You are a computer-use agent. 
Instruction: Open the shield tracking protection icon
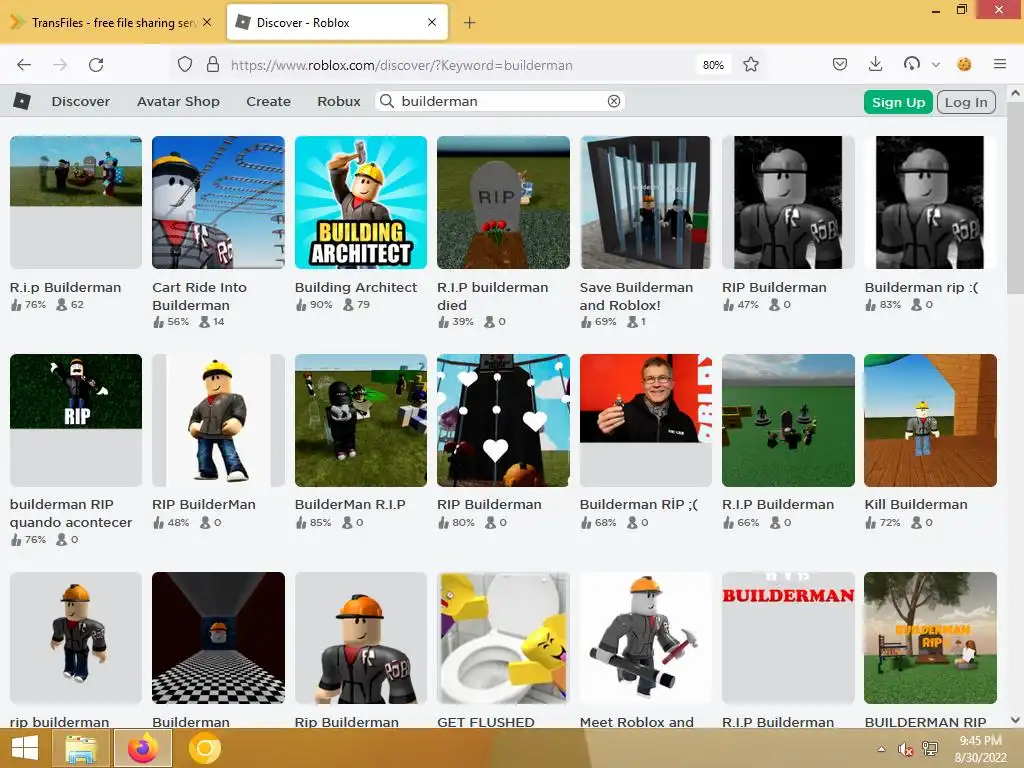click(x=185, y=65)
